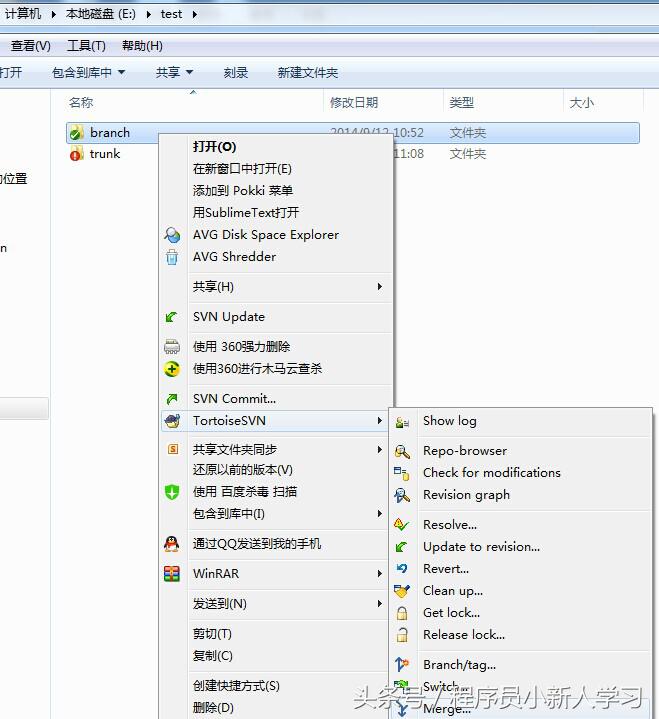Choose 用SublimeText打开
The height and width of the screenshot is (719, 659).
246,213
